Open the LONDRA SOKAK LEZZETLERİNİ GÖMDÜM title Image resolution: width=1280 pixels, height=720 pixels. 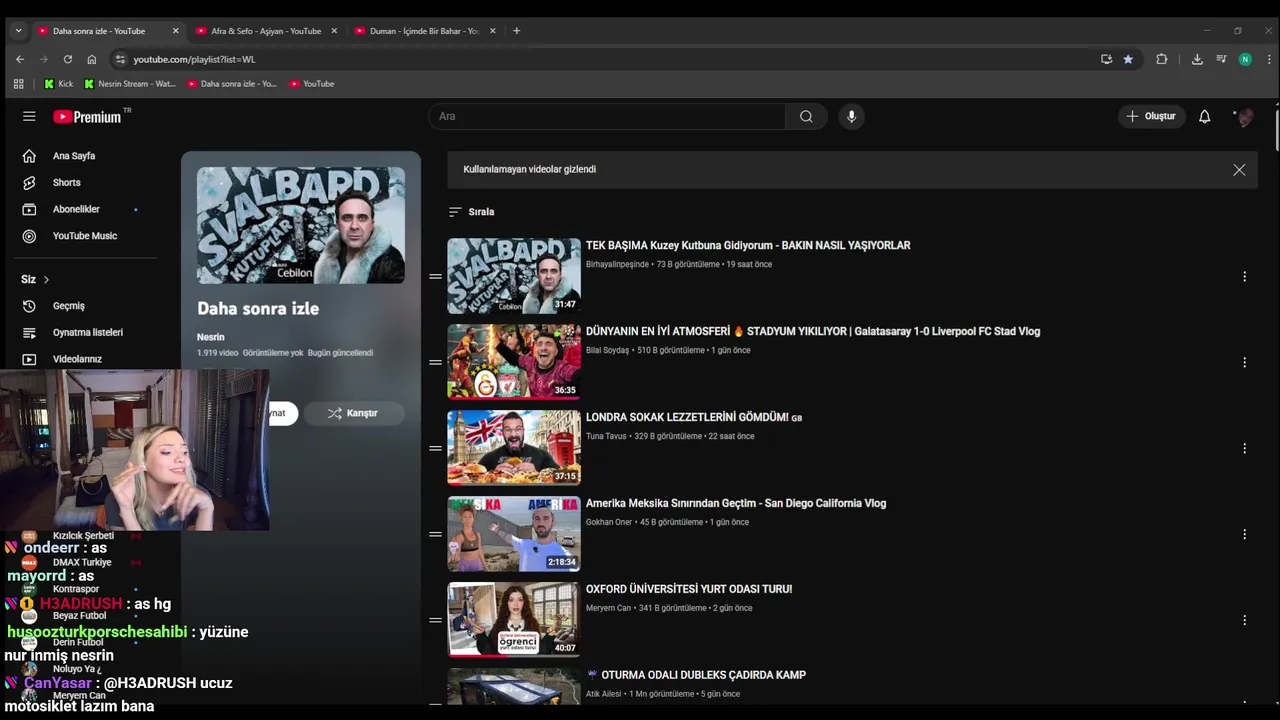coord(694,417)
